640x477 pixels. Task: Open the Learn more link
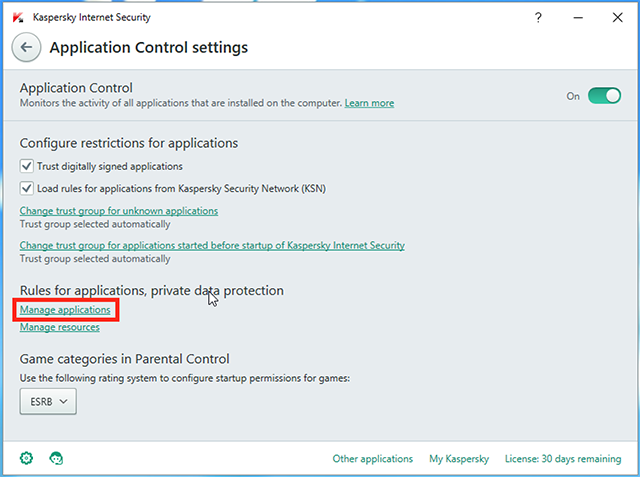369,103
